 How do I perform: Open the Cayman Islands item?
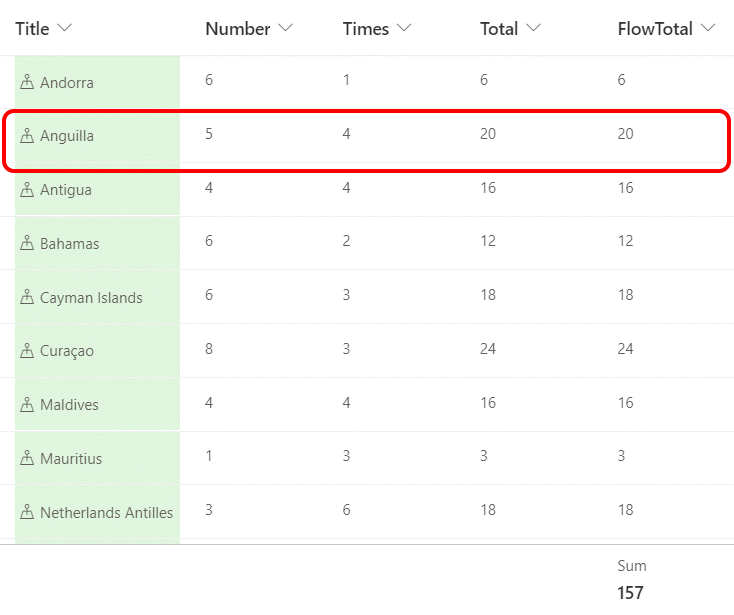[91, 298]
